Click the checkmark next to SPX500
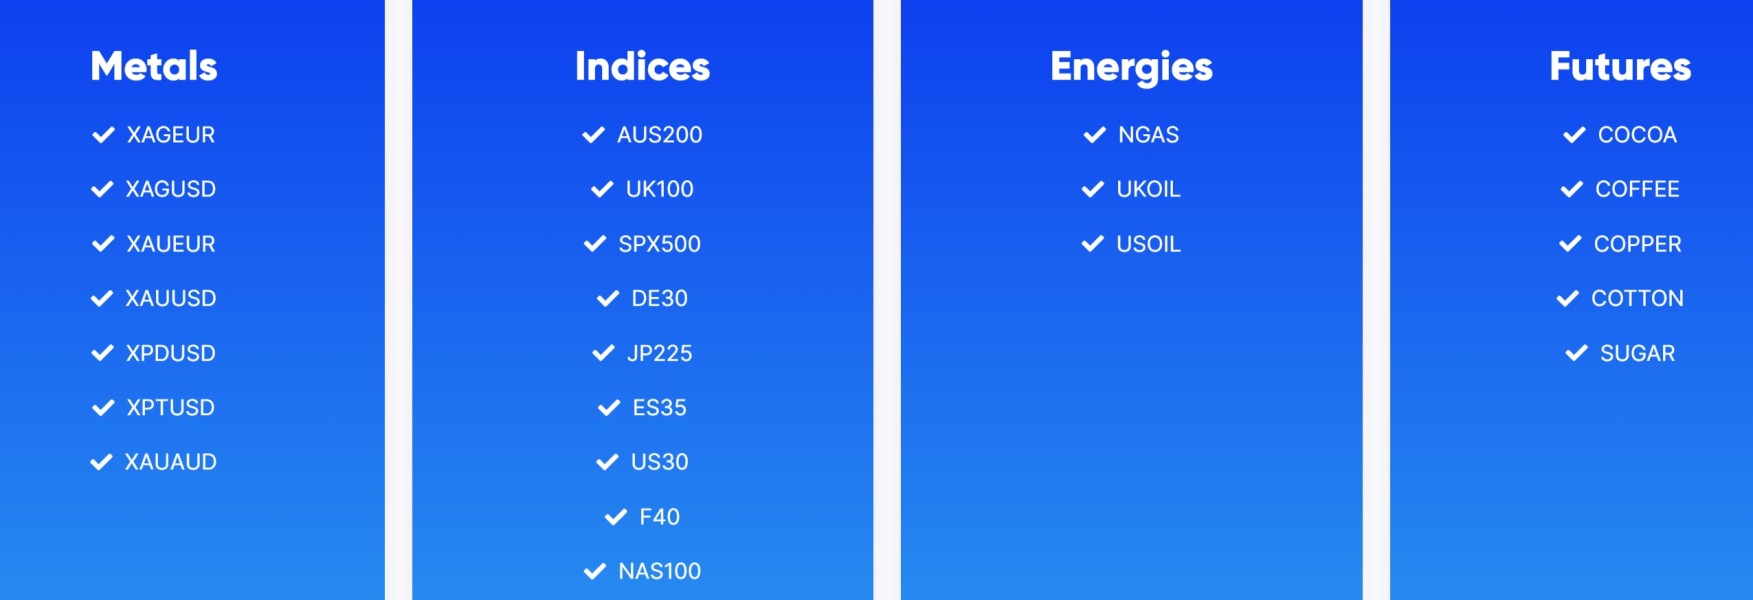The height and width of the screenshot is (600, 1753). pos(595,244)
